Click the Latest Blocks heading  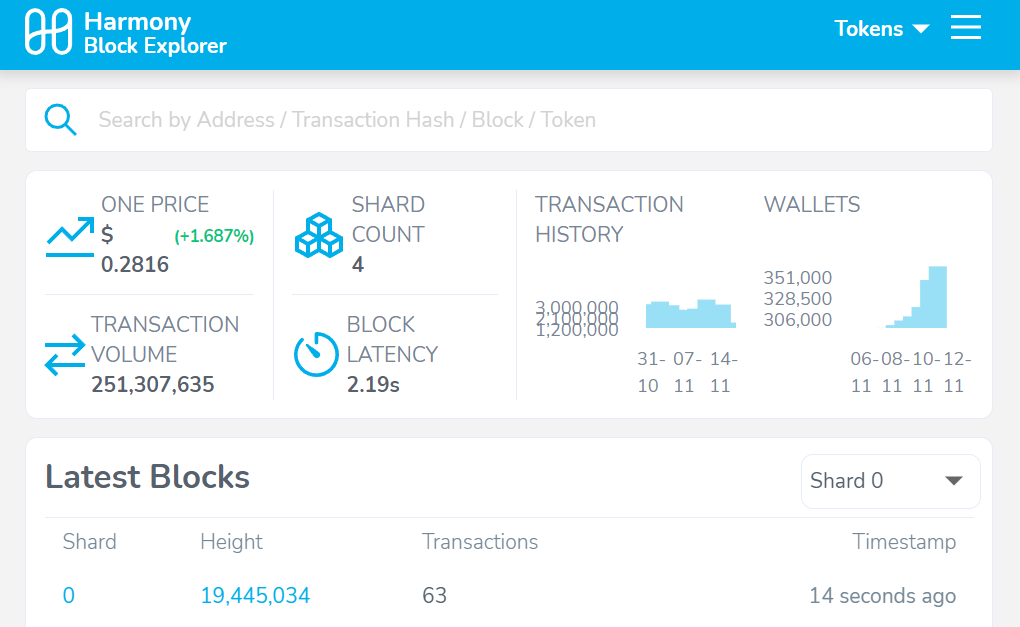[148, 477]
